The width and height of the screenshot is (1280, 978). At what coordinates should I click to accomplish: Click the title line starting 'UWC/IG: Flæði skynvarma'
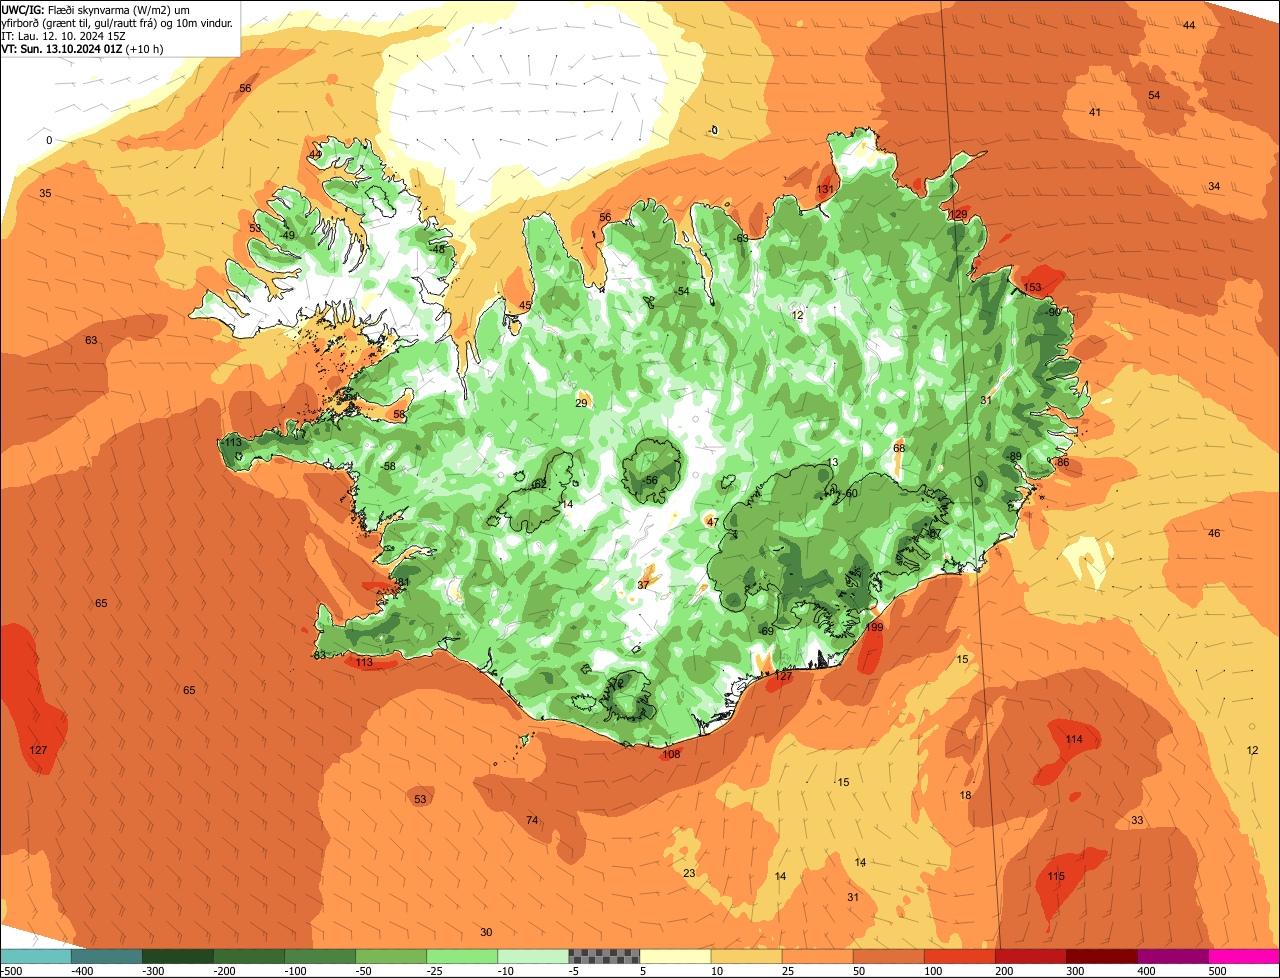point(97,9)
